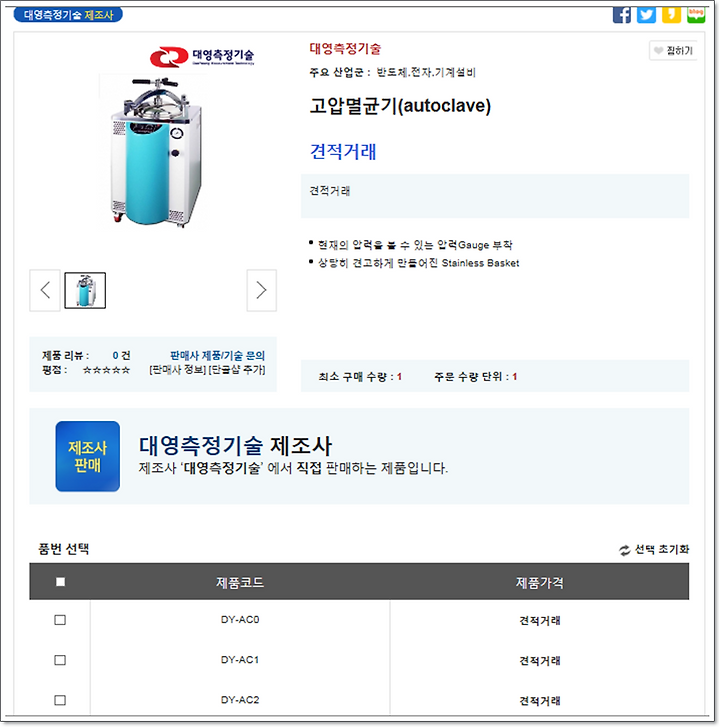Image resolution: width=720 pixels, height=727 pixels.
Task: Share the product via the Twitter icon
Action: tap(646, 14)
